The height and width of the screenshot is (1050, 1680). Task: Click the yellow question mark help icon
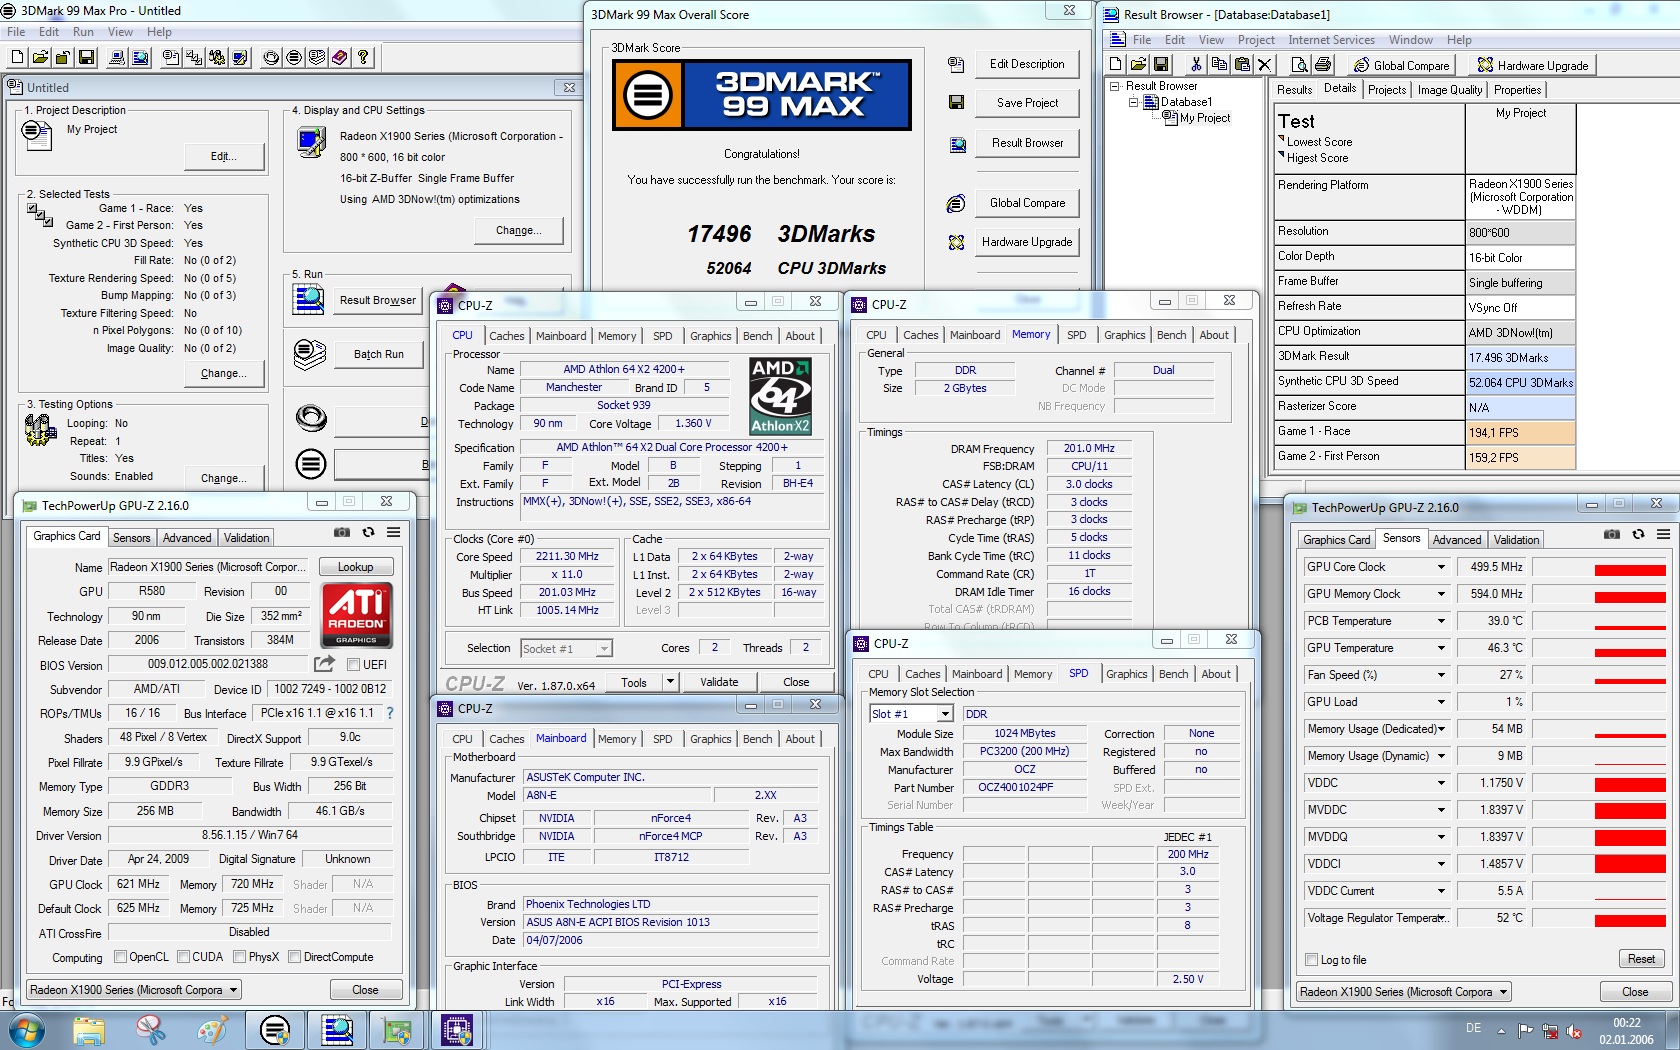click(x=363, y=58)
